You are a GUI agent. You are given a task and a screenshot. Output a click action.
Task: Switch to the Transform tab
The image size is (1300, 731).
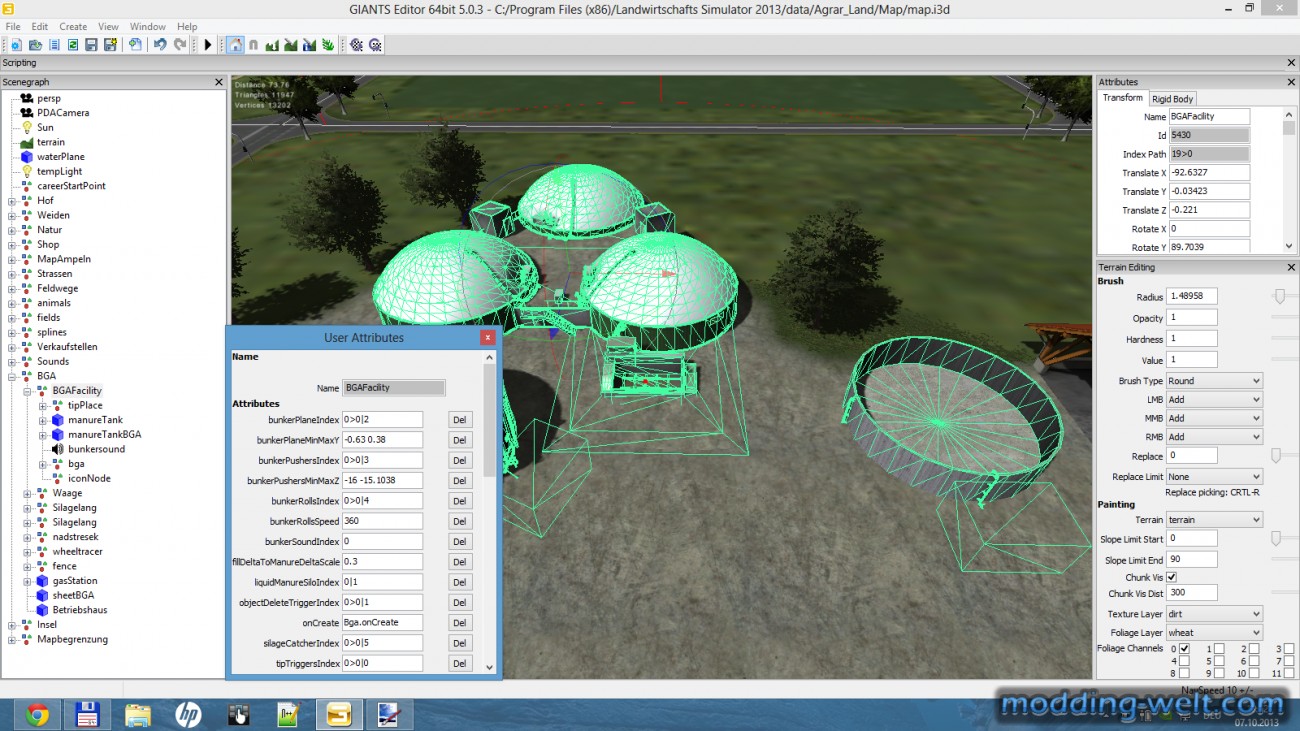1122,98
